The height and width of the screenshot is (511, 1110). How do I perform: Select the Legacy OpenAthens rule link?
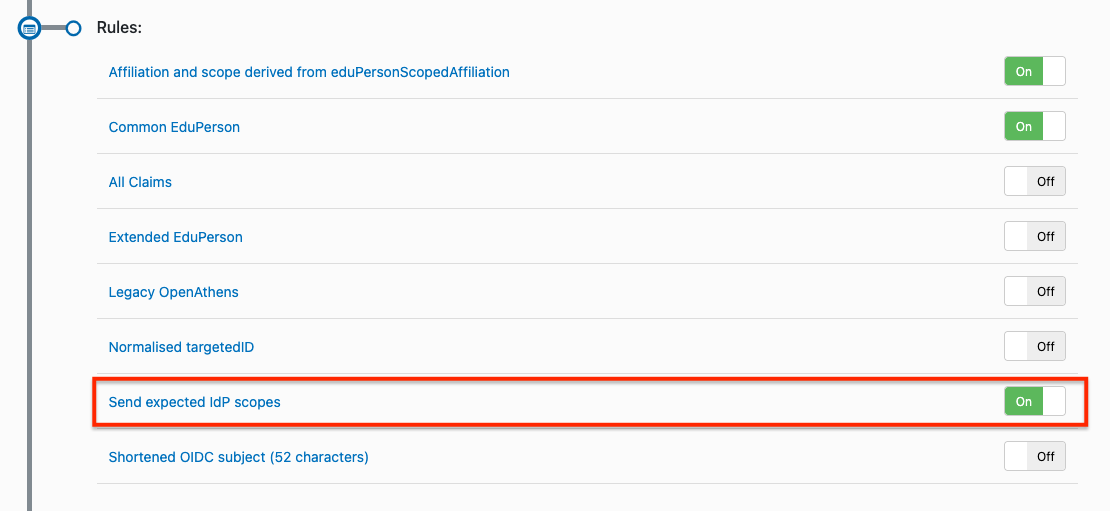(174, 292)
